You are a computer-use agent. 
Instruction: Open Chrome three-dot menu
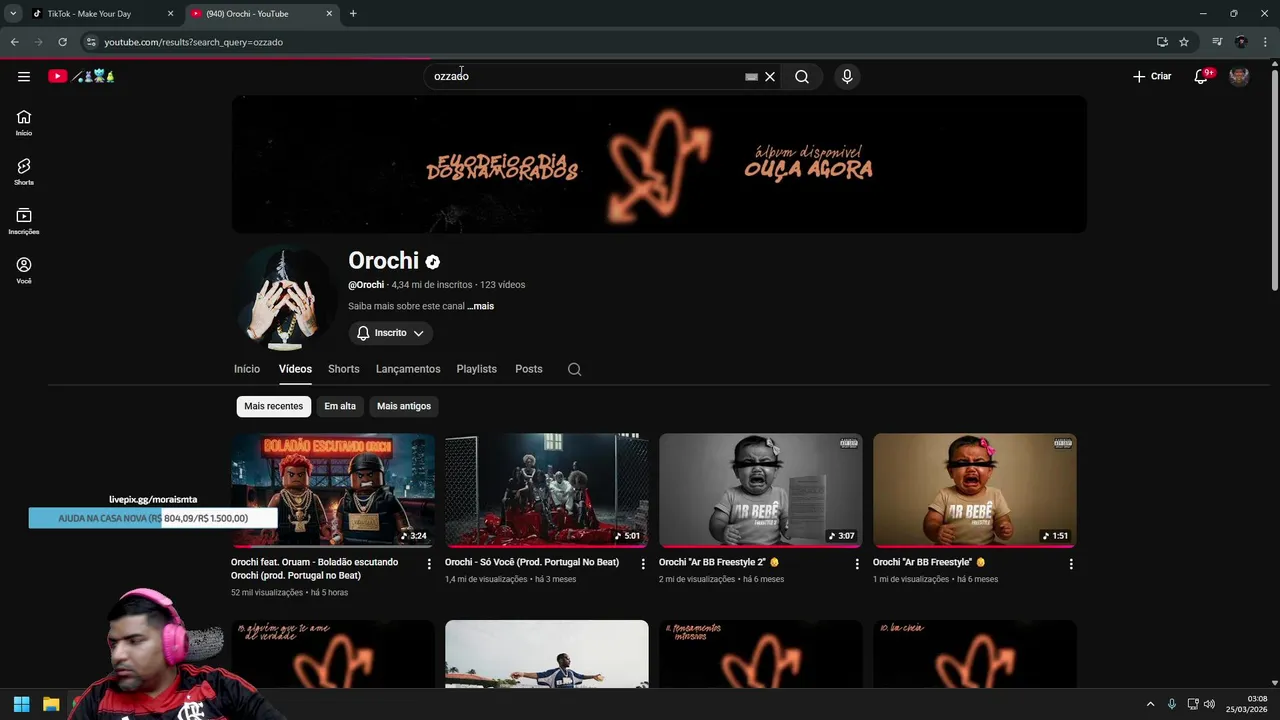pos(1265,42)
